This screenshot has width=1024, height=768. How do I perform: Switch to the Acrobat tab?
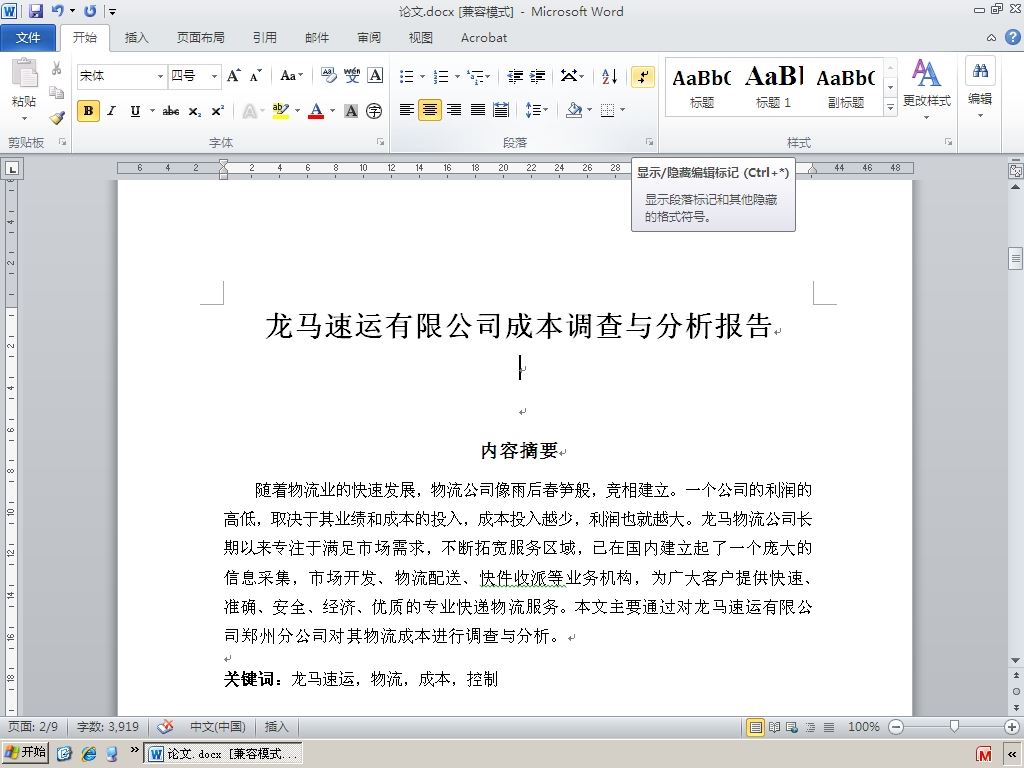[x=484, y=38]
